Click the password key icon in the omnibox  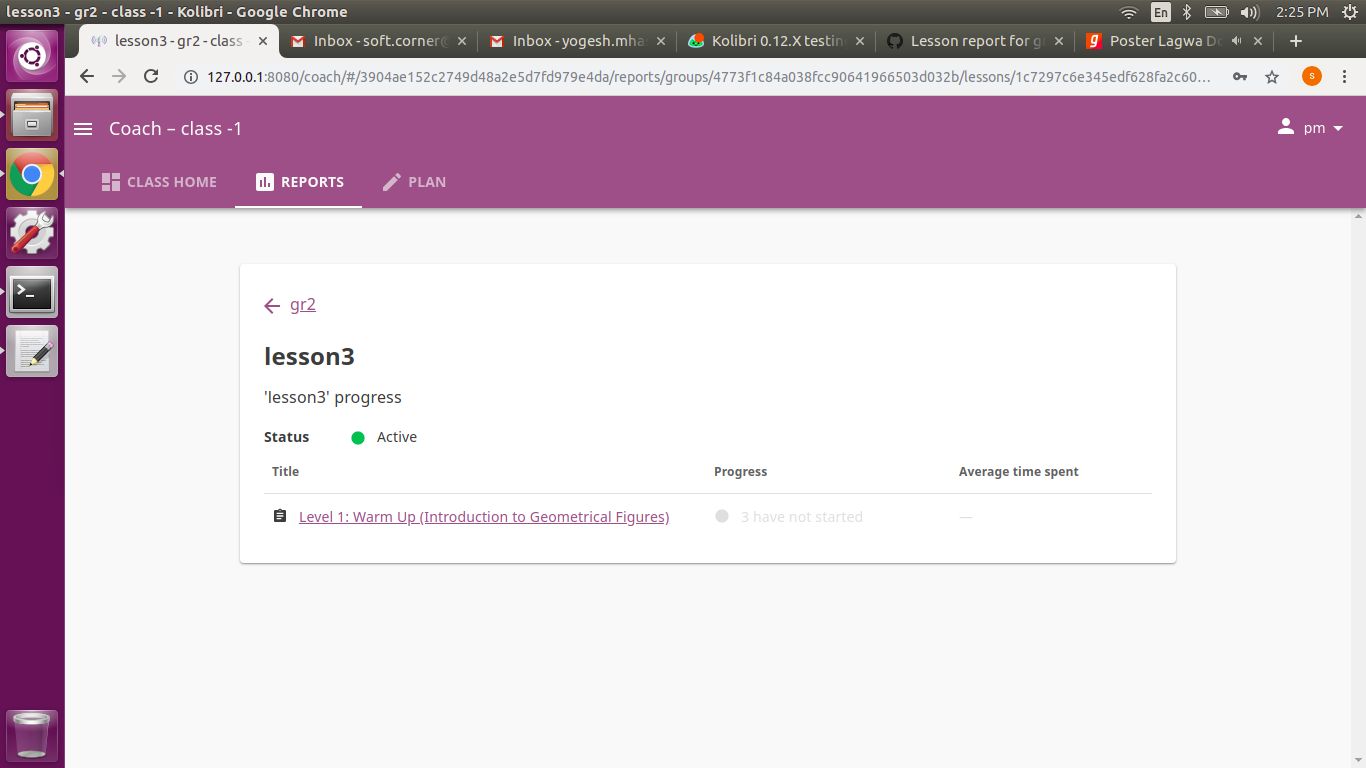click(1239, 76)
